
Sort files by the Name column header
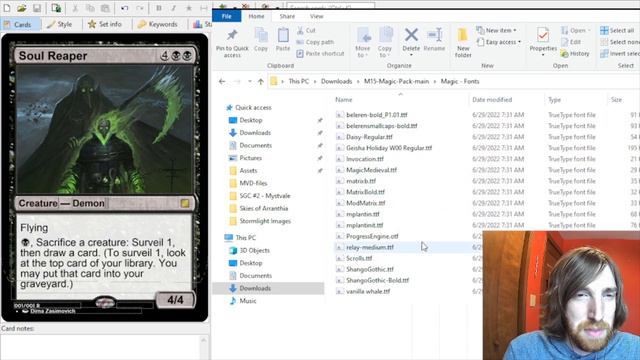pyautogui.click(x=344, y=100)
